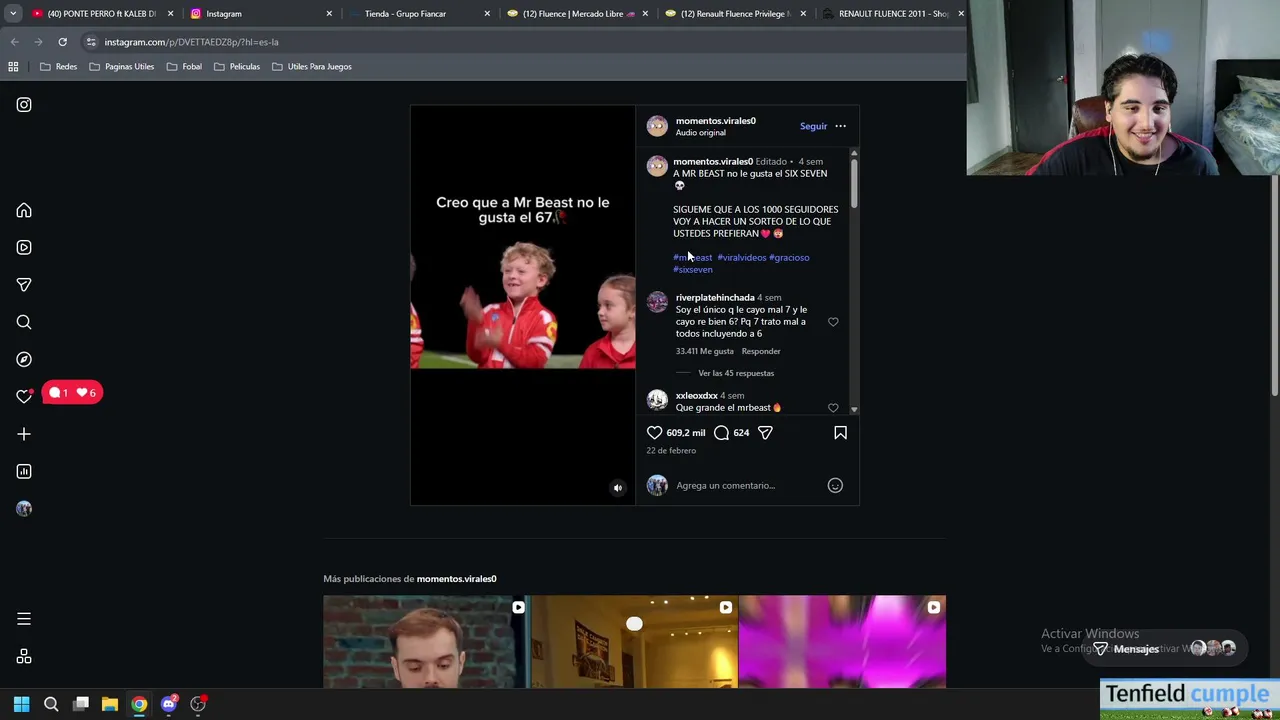Image resolution: width=1280 pixels, height=720 pixels.
Task: Open the emoji picker in comment box
Action: (x=835, y=485)
